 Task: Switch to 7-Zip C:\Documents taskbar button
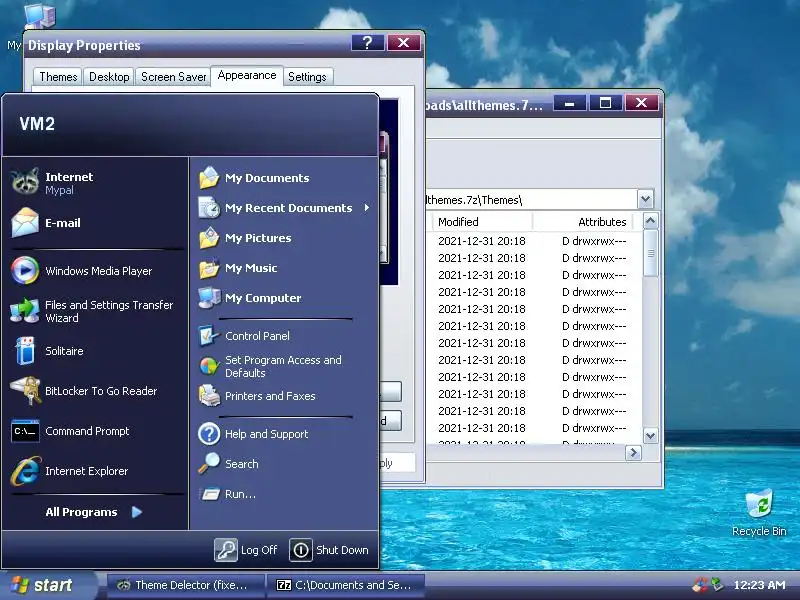(346, 585)
